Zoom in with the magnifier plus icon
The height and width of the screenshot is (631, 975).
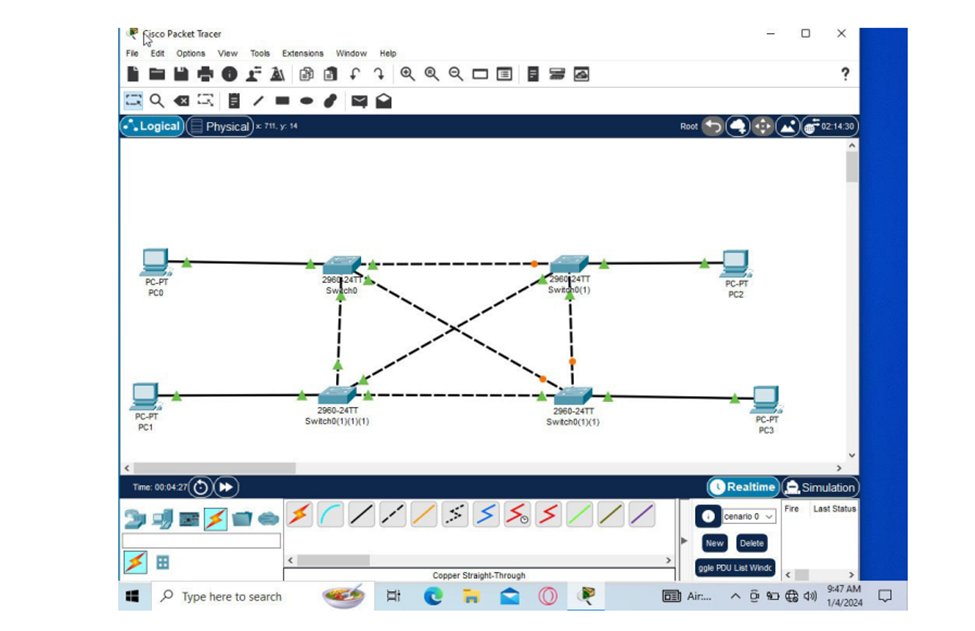click(407, 75)
